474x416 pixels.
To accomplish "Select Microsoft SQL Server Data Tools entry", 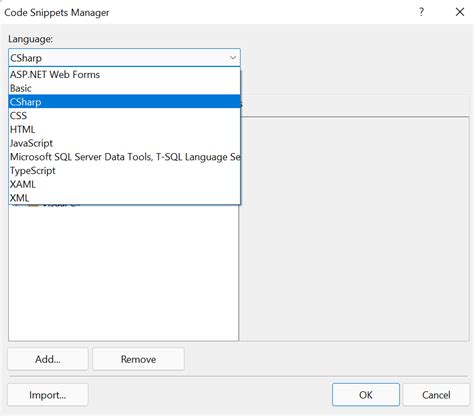I will pyautogui.click(x=124, y=157).
